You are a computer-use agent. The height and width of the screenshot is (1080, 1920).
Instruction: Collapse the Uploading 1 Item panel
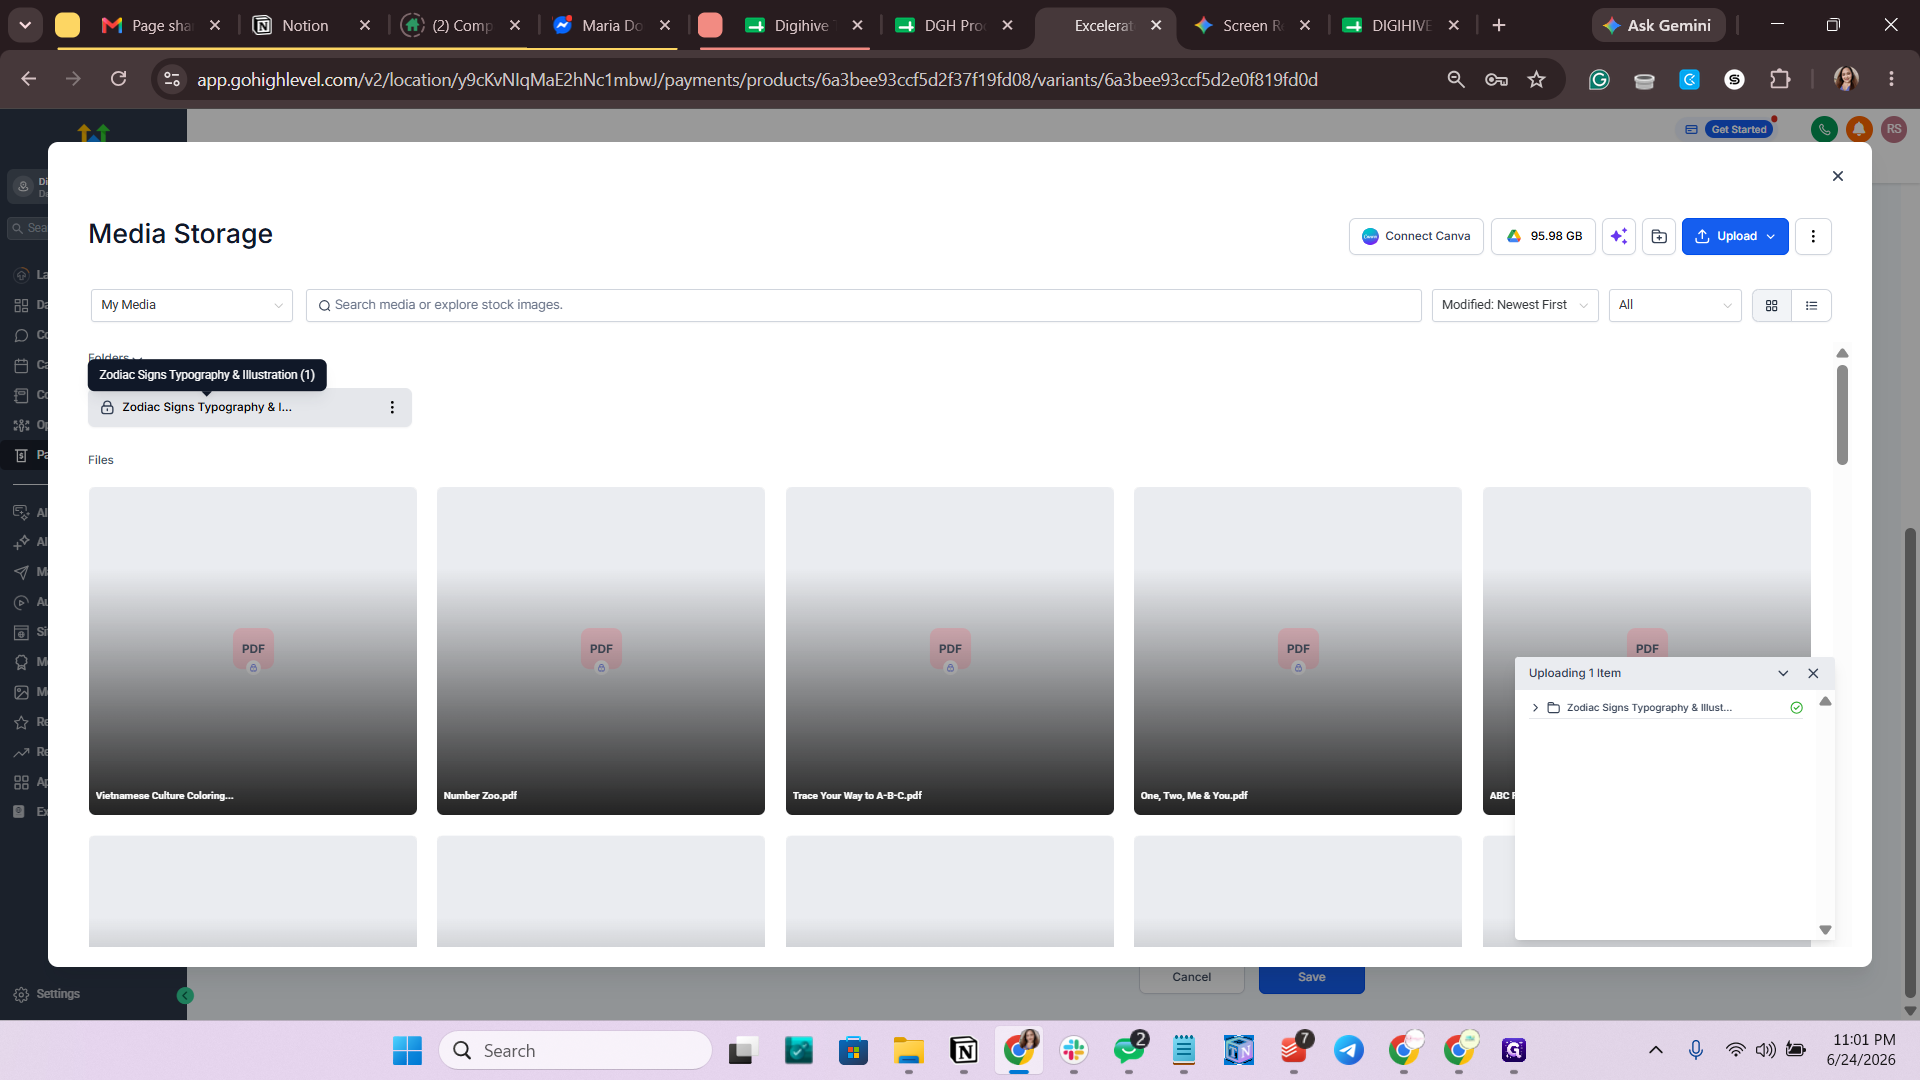[x=1783, y=674]
